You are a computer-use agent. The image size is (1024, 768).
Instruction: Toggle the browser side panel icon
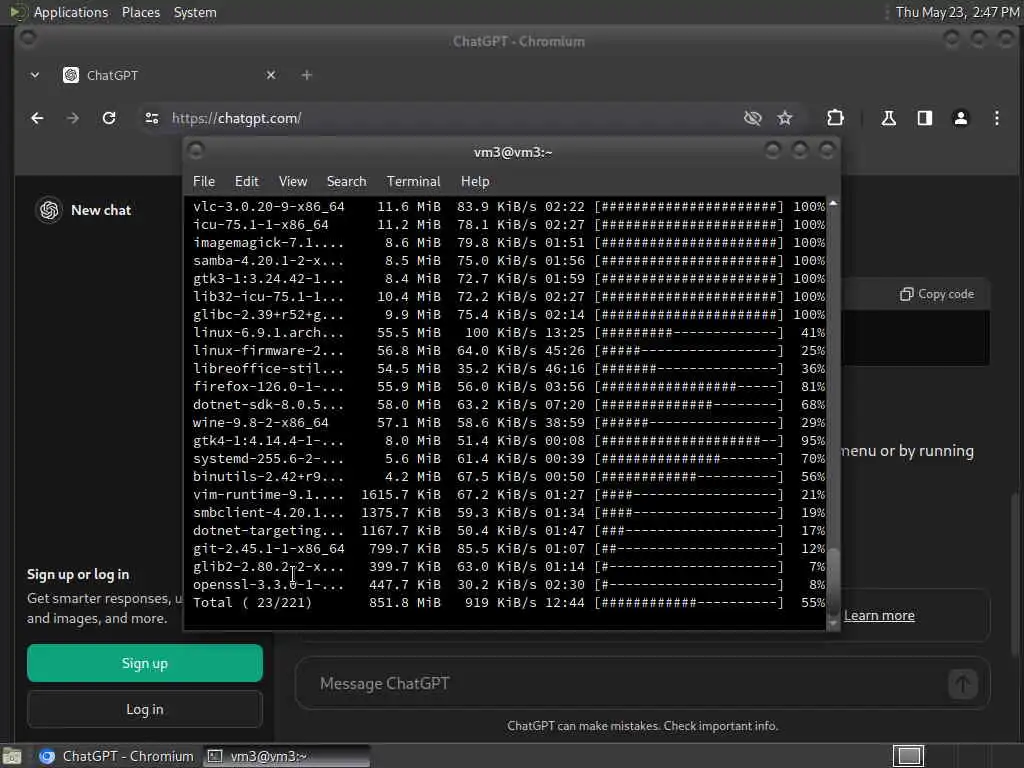(x=925, y=118)
